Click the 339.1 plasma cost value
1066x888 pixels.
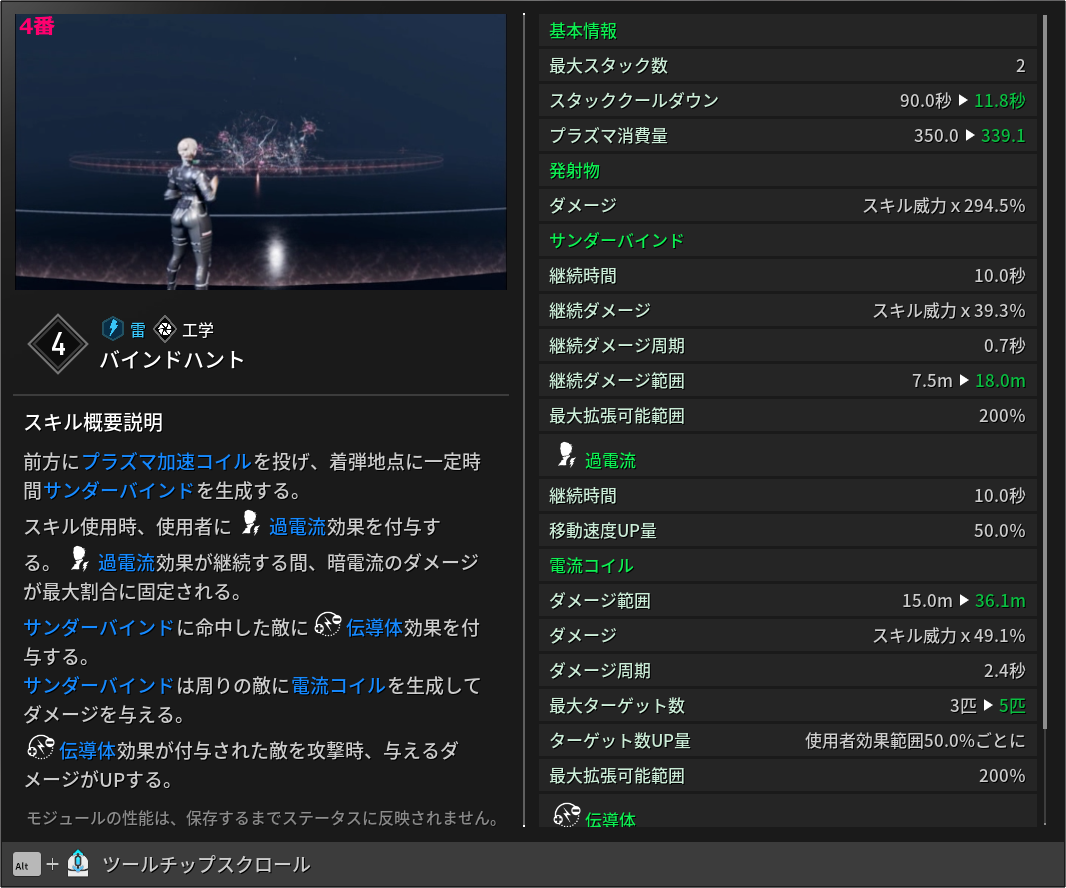1003,135
